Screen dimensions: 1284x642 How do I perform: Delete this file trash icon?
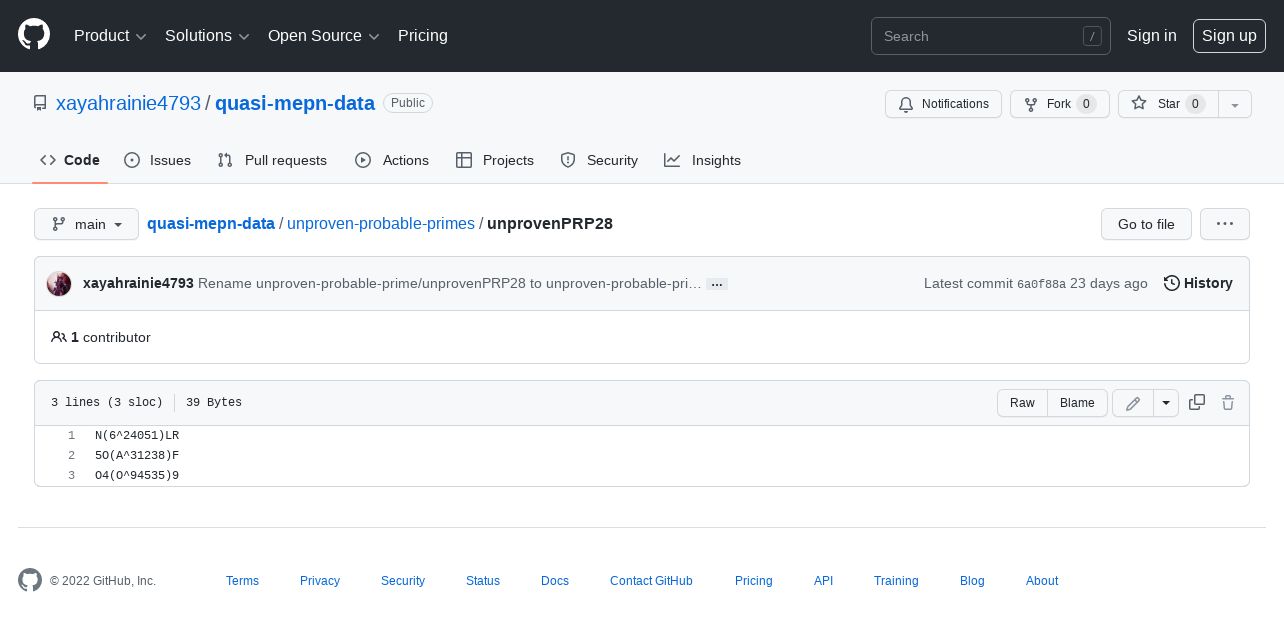tap(1228, 402)
